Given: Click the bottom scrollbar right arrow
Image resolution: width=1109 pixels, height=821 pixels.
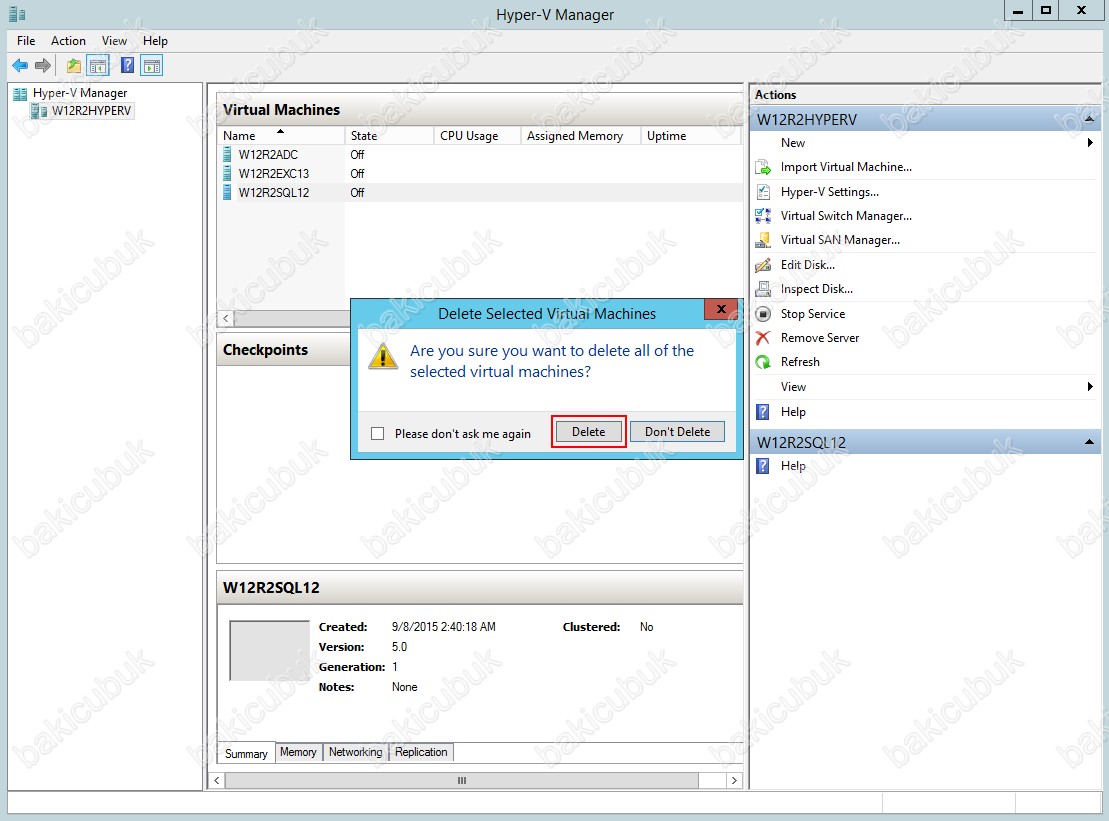Looking at the screenshot, I should 734,781.
